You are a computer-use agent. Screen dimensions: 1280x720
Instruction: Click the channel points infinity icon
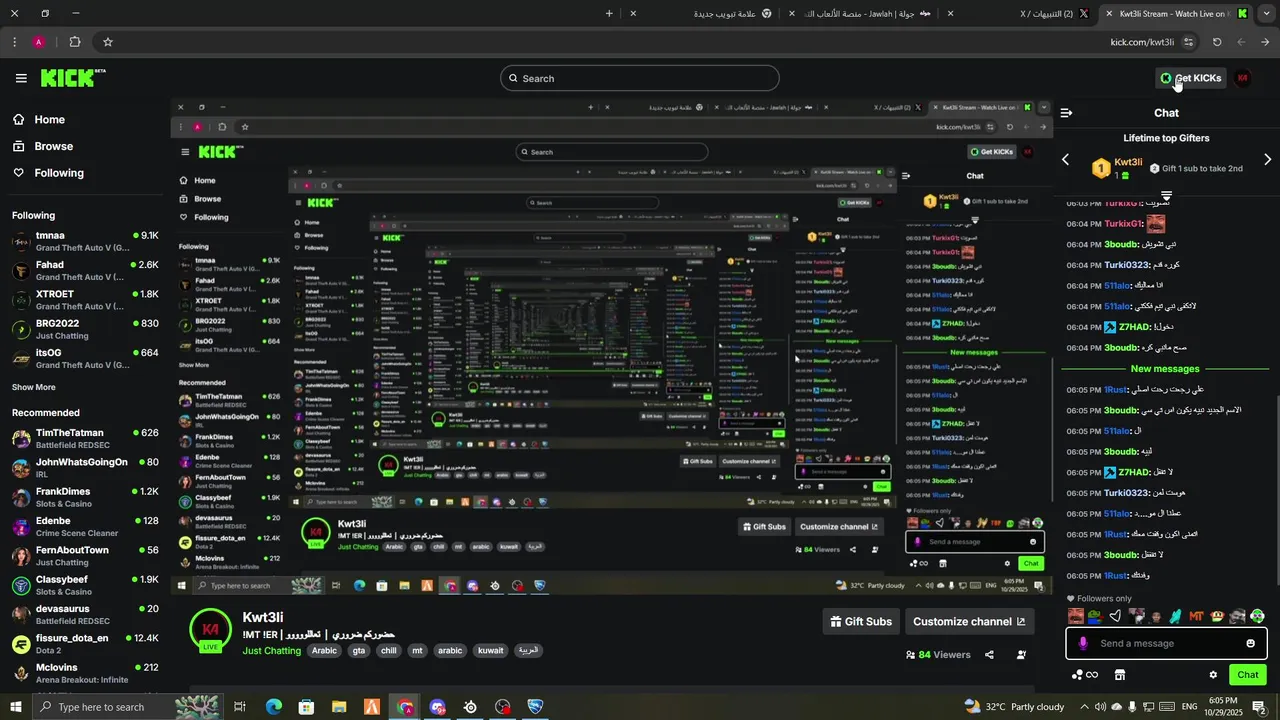click(x=1085, y=675)
